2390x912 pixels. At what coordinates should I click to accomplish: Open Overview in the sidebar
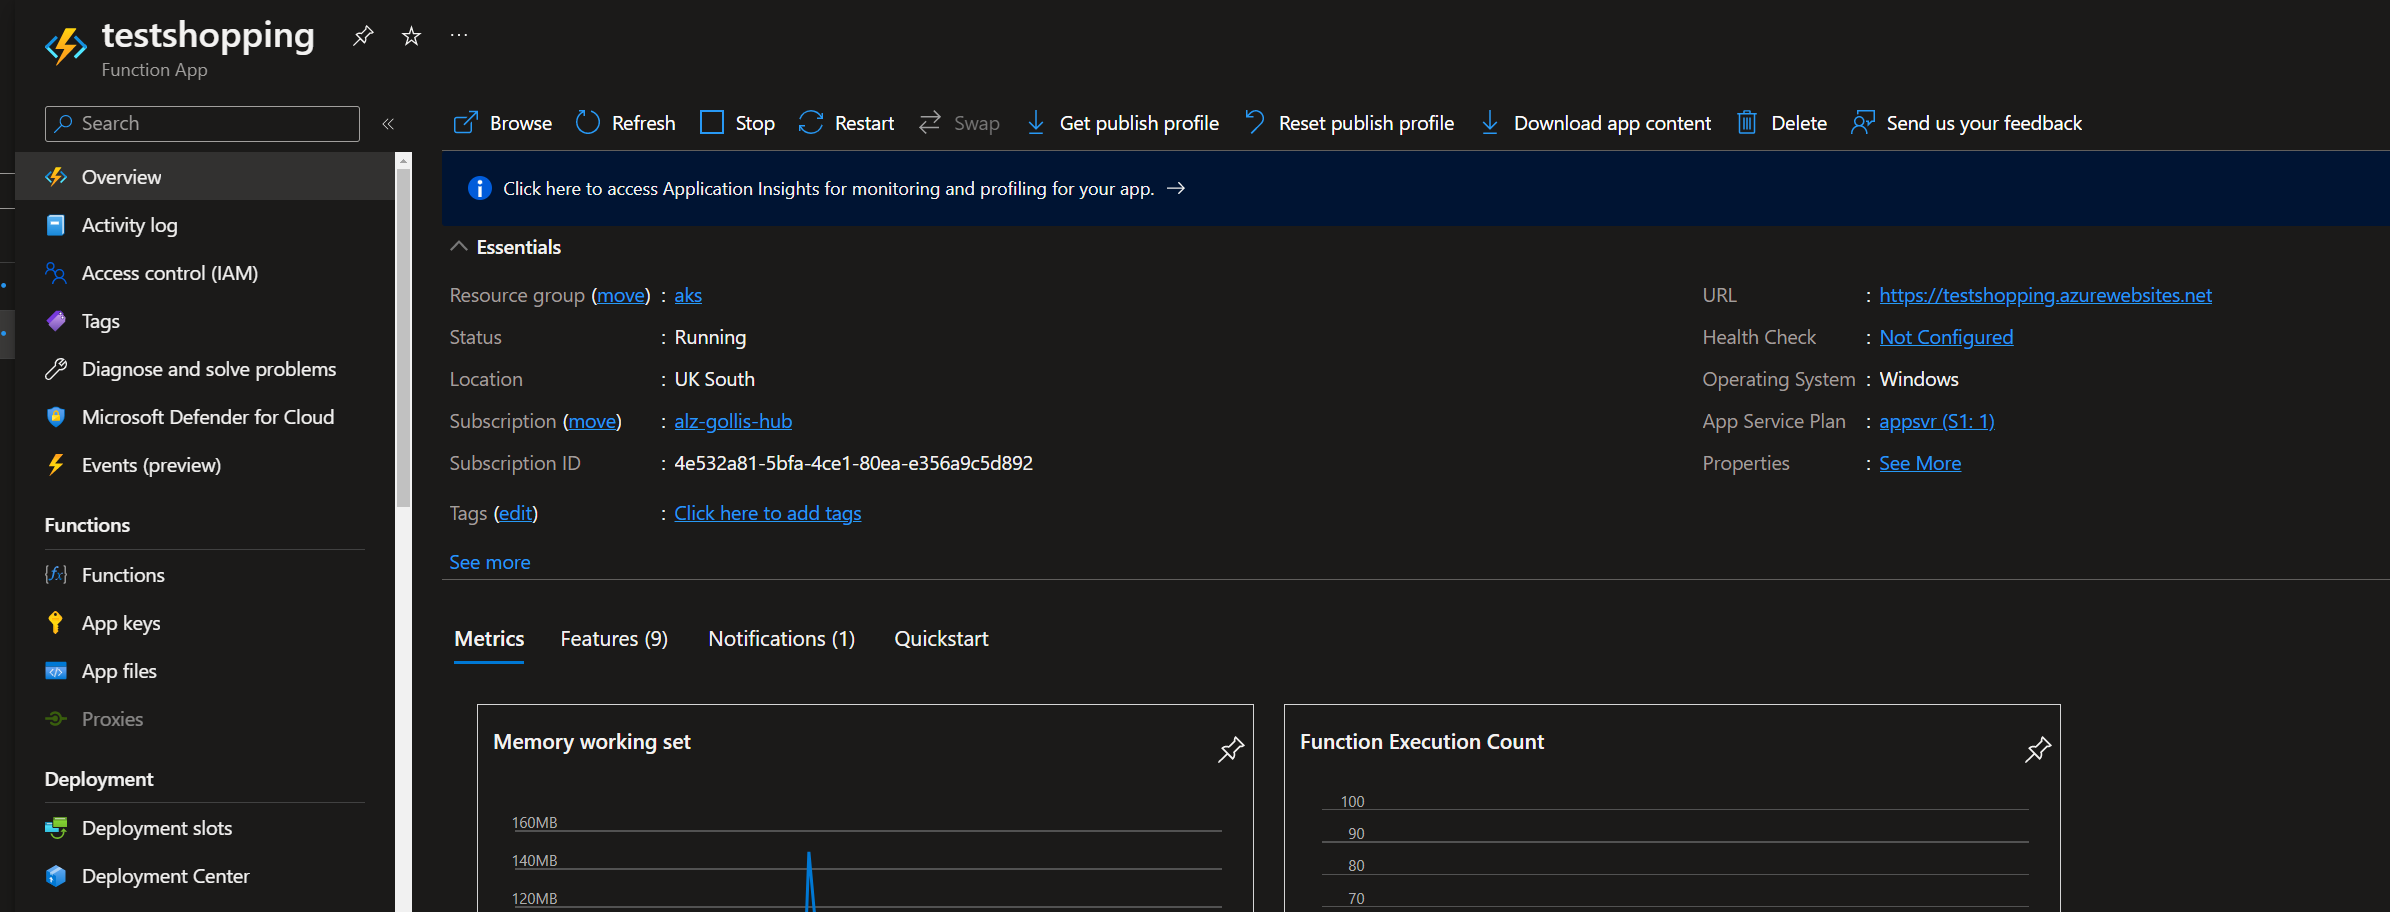click(x=206, y=177)
